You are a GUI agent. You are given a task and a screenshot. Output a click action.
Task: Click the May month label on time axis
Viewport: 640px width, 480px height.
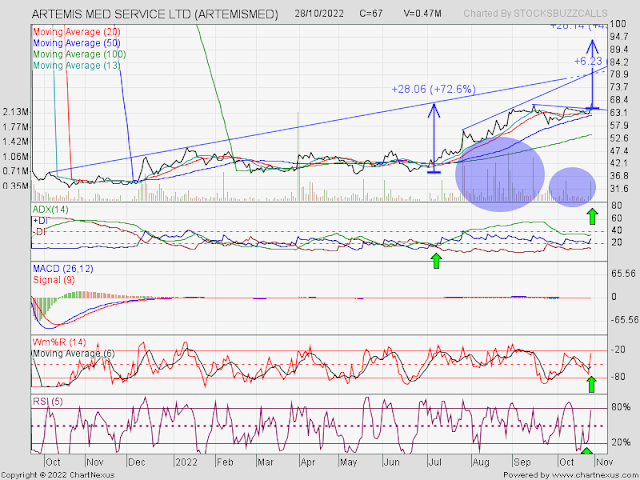[x=349, y=462]
